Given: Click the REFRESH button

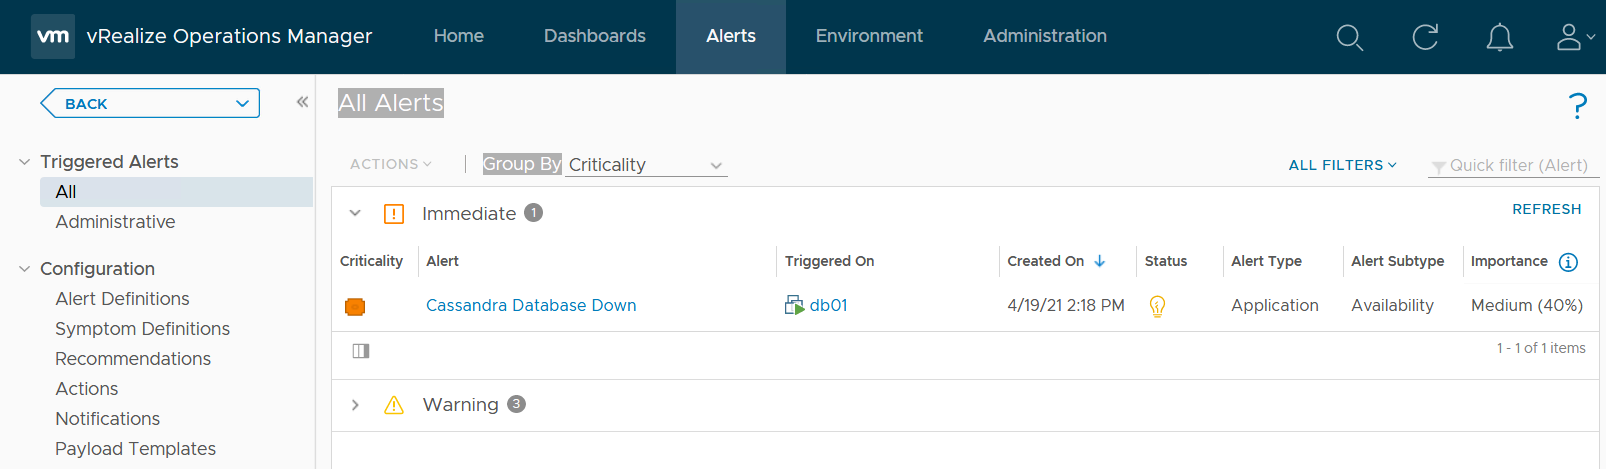Looking at the screenshot, I should pos(1546,209).
